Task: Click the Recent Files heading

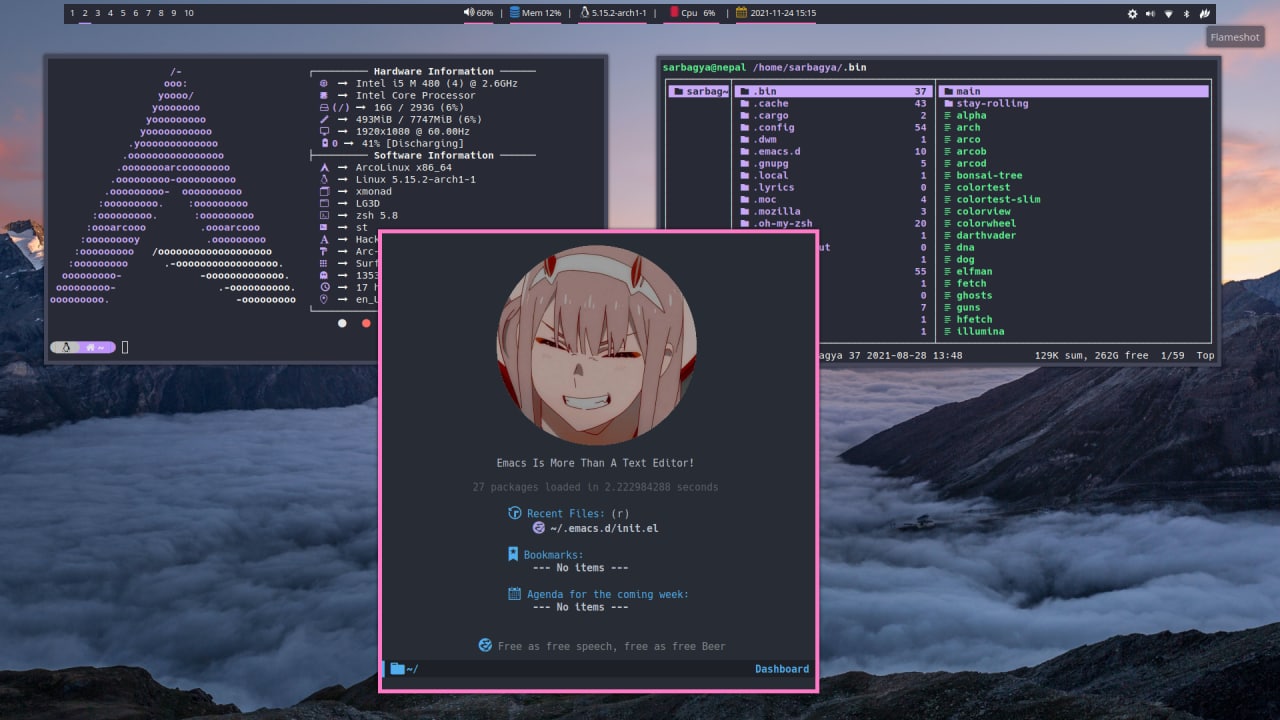Action: [566, 514]
